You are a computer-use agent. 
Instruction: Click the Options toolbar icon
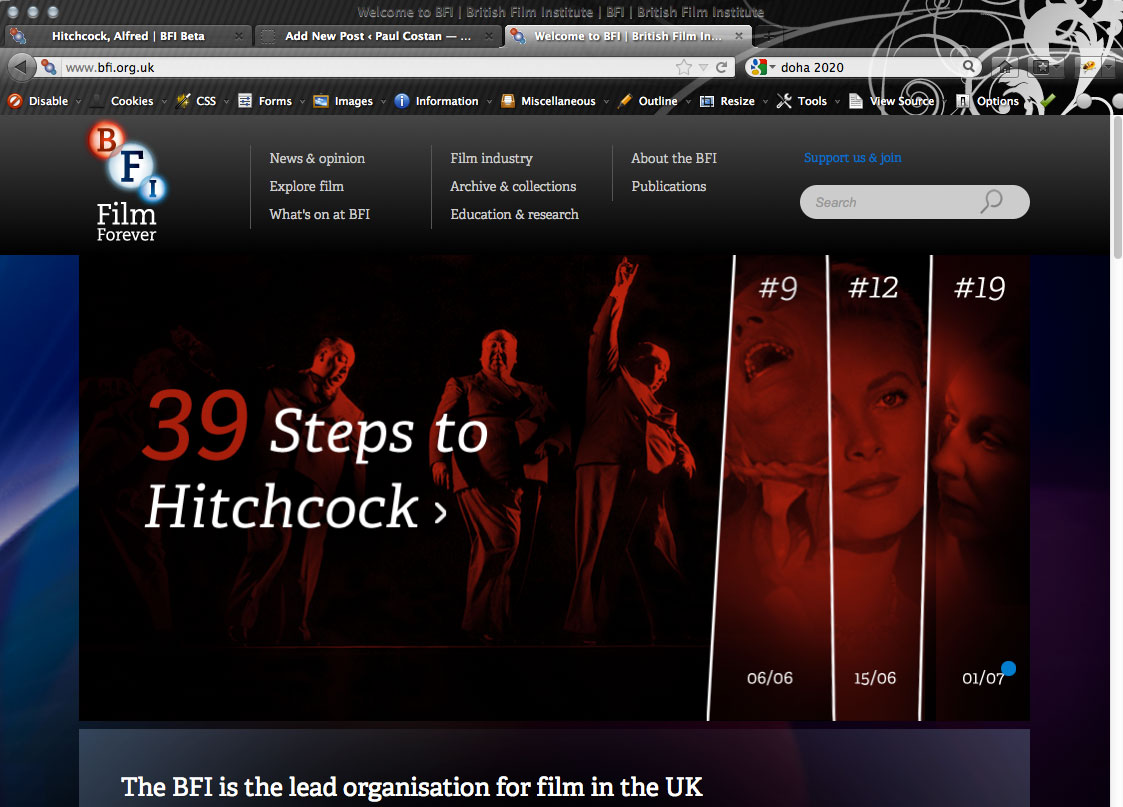(x=963, y=101)
